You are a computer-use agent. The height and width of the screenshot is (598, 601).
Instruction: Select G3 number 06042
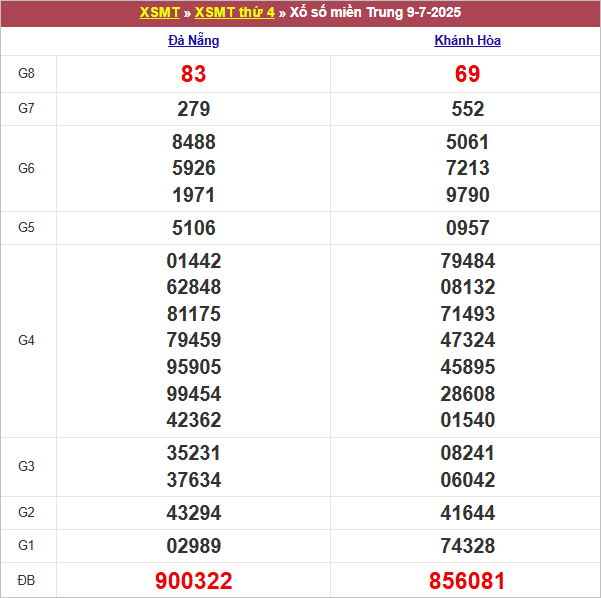(468, 480)
